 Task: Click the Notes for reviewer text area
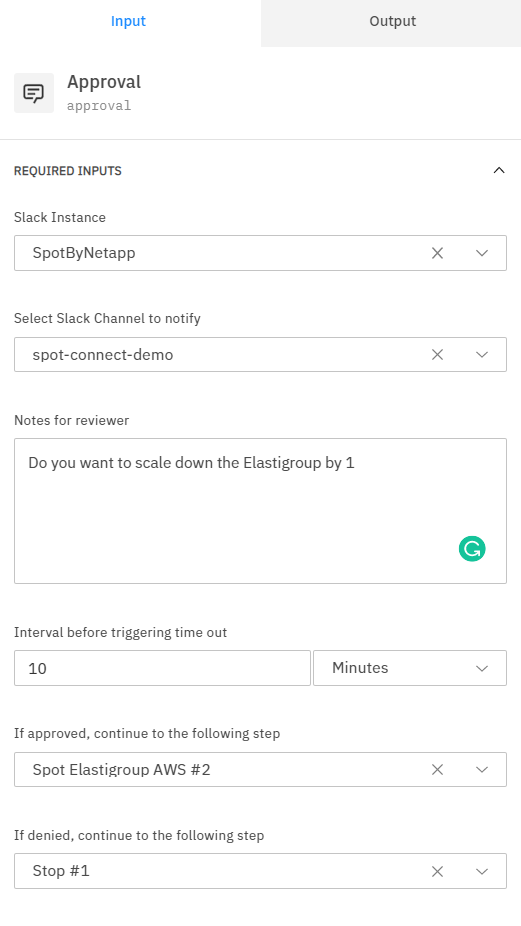260,511
